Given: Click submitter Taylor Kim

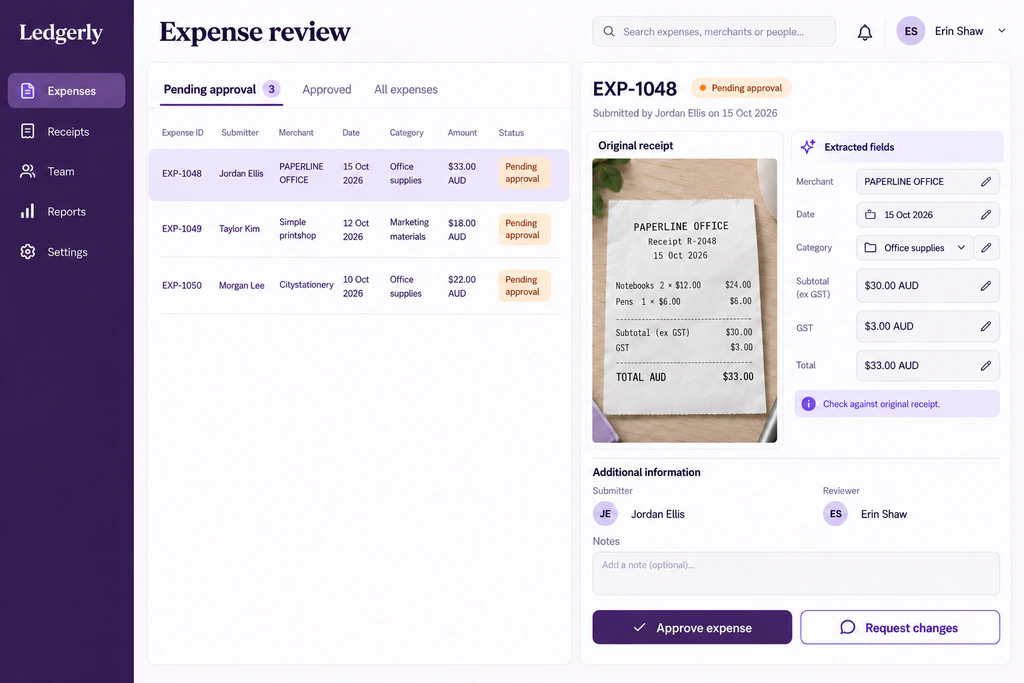Looking at the screenshot, I should pos(239,229).
